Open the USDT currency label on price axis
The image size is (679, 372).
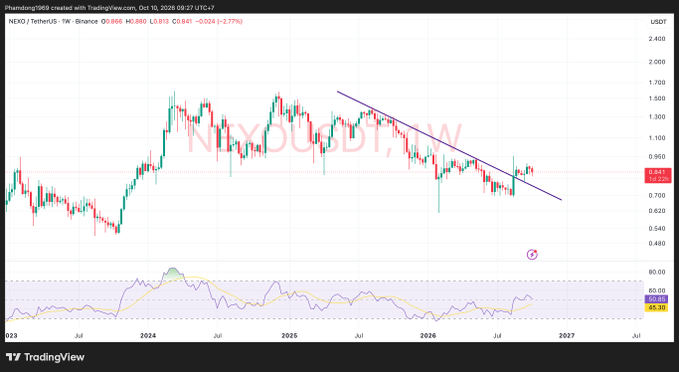[x=659, y=22]
